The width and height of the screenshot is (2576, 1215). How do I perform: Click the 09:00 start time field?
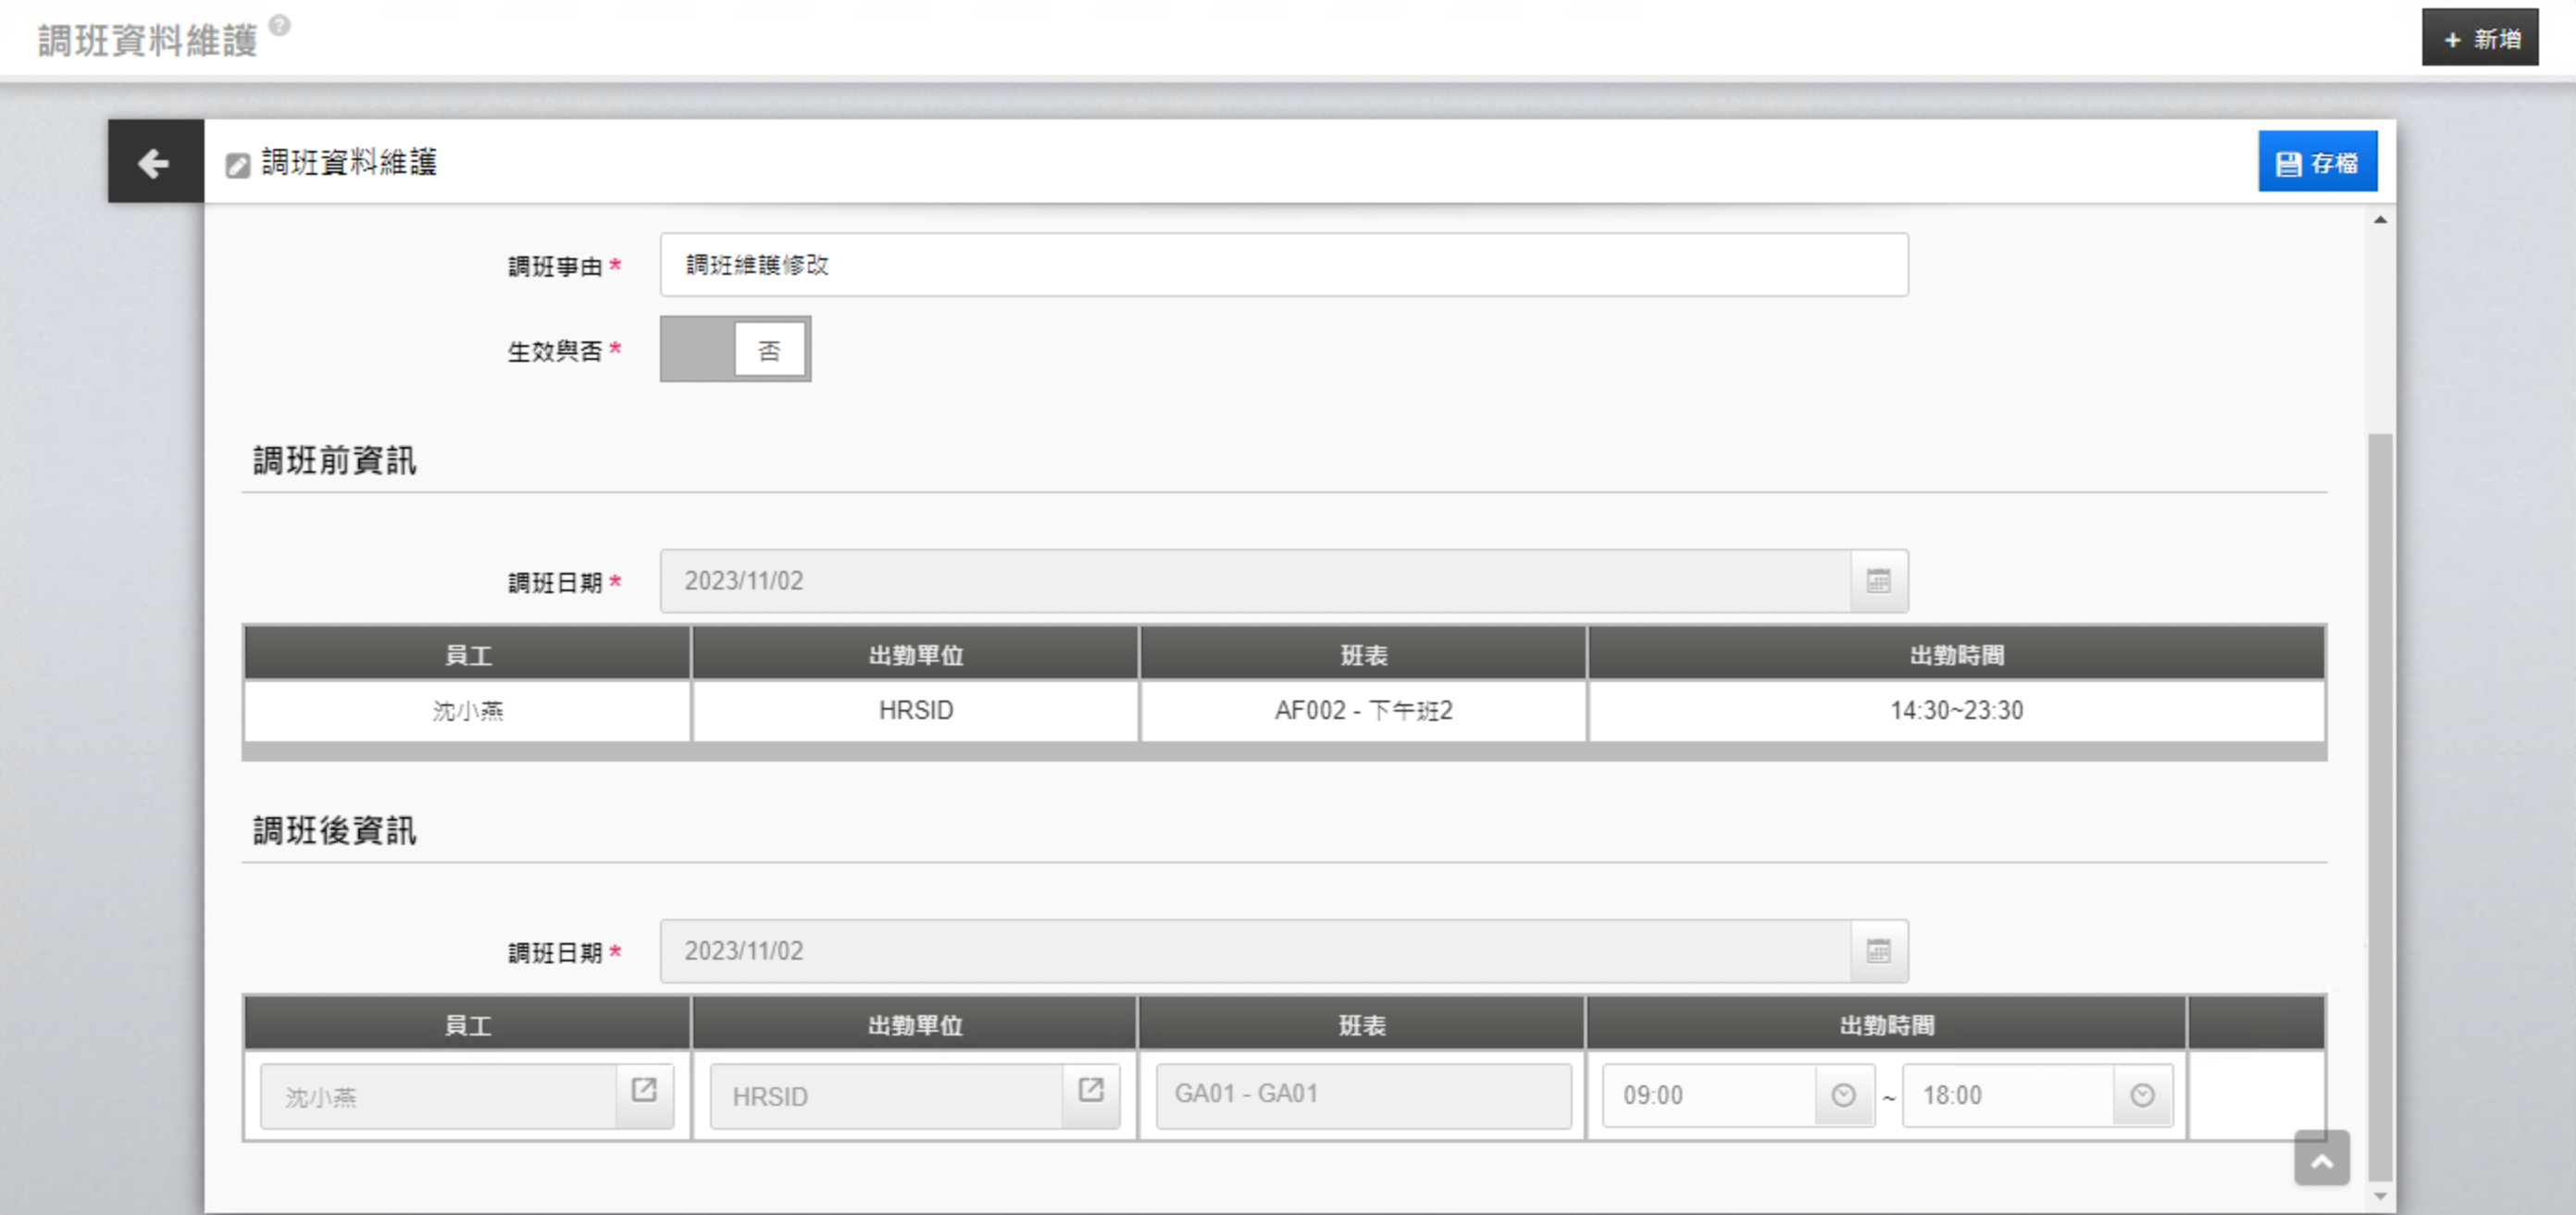pyautogui.click(x=1710, y=1096)
